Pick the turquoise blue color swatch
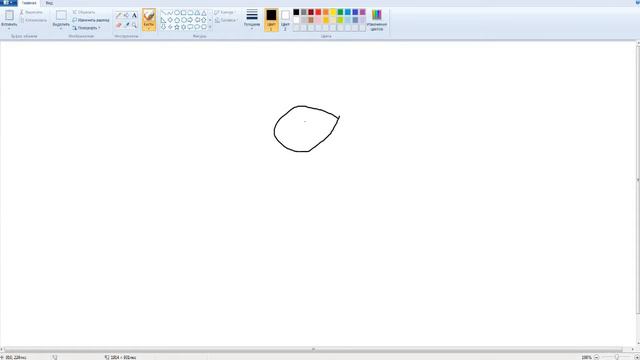Screen dimensions: 640x360 pos(348,12)
